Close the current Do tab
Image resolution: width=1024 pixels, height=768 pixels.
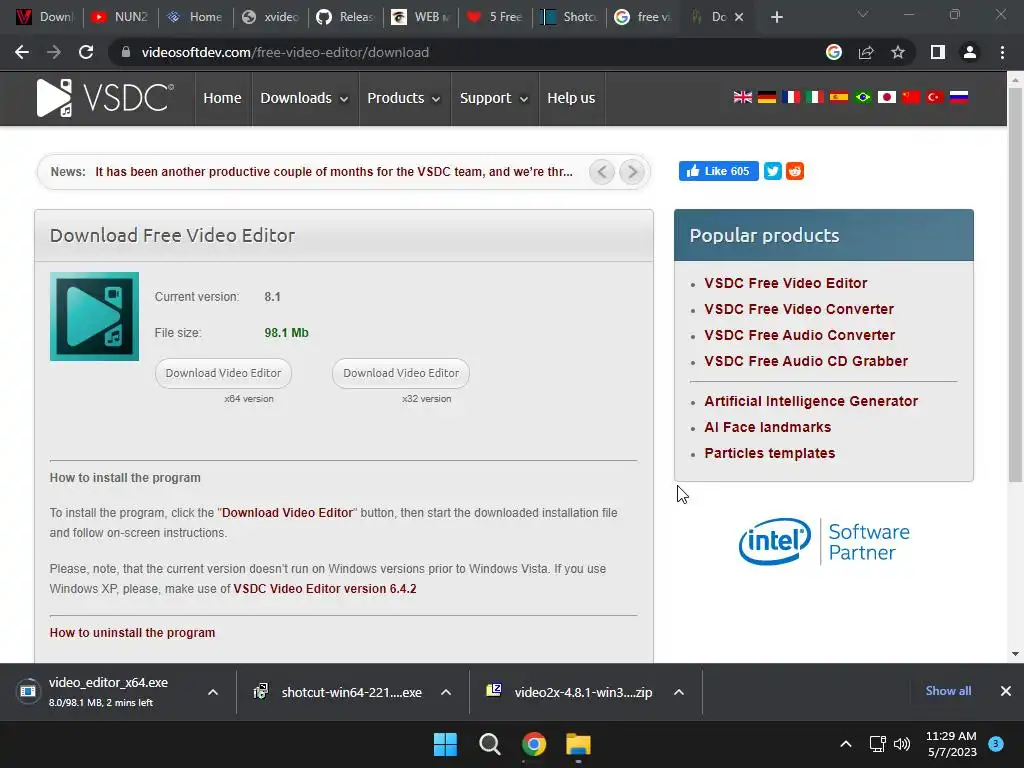coord(739,17)
